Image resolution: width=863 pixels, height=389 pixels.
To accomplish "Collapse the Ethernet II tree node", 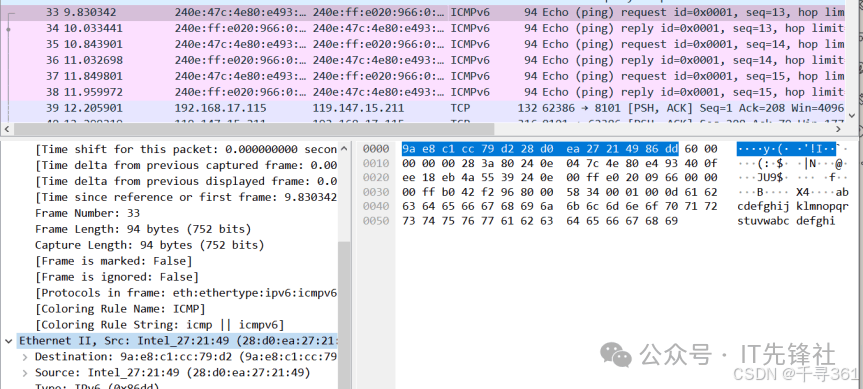I will pos(8,341).
